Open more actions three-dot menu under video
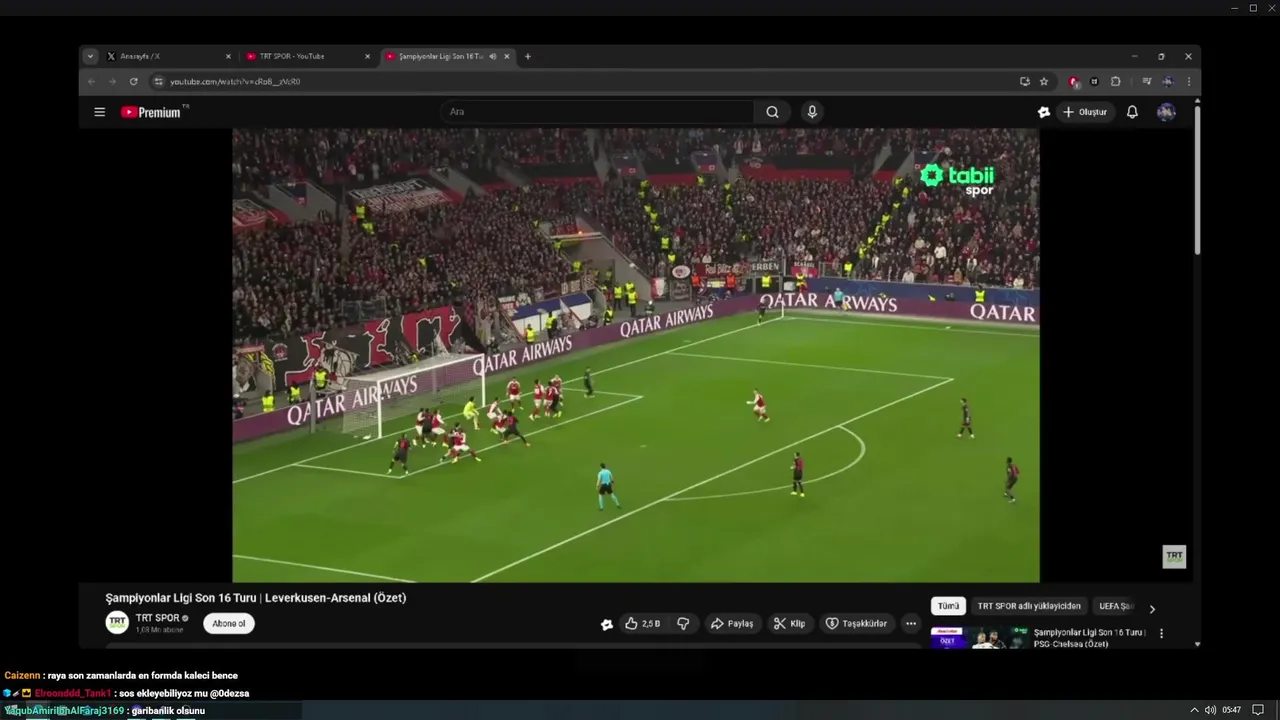The width and height of the screenshot is (1280, 720). coord(910,623)
